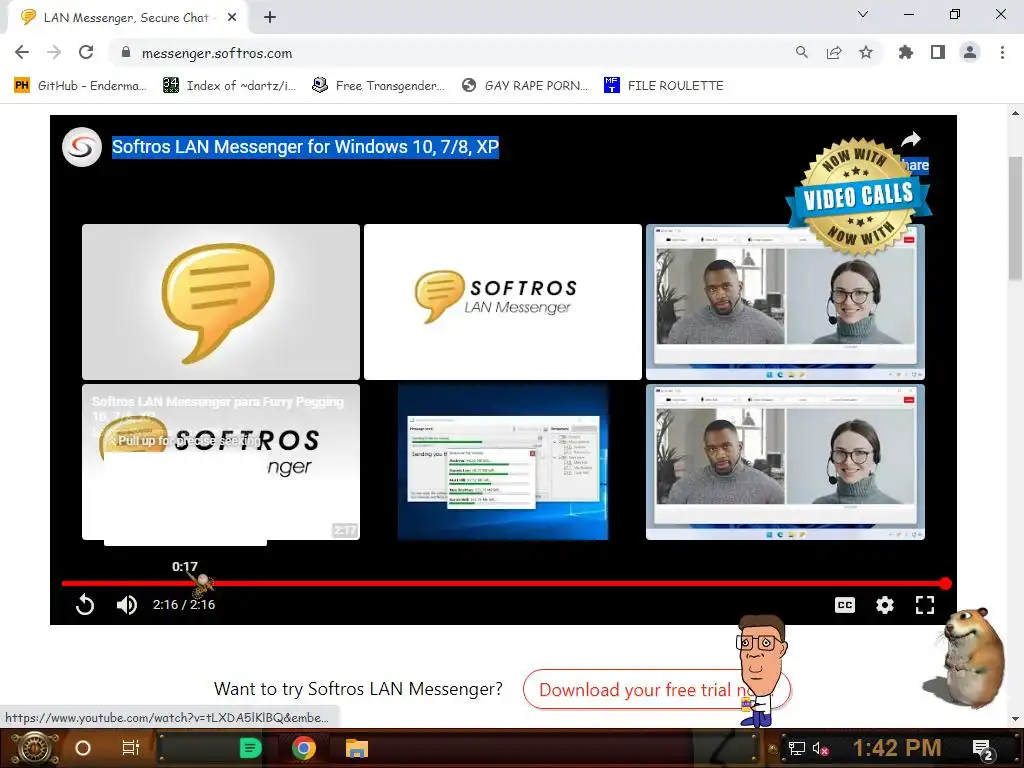1024x768 pixels.
Task: Open the Softros channel logo in the video
Action: [82, 147]
